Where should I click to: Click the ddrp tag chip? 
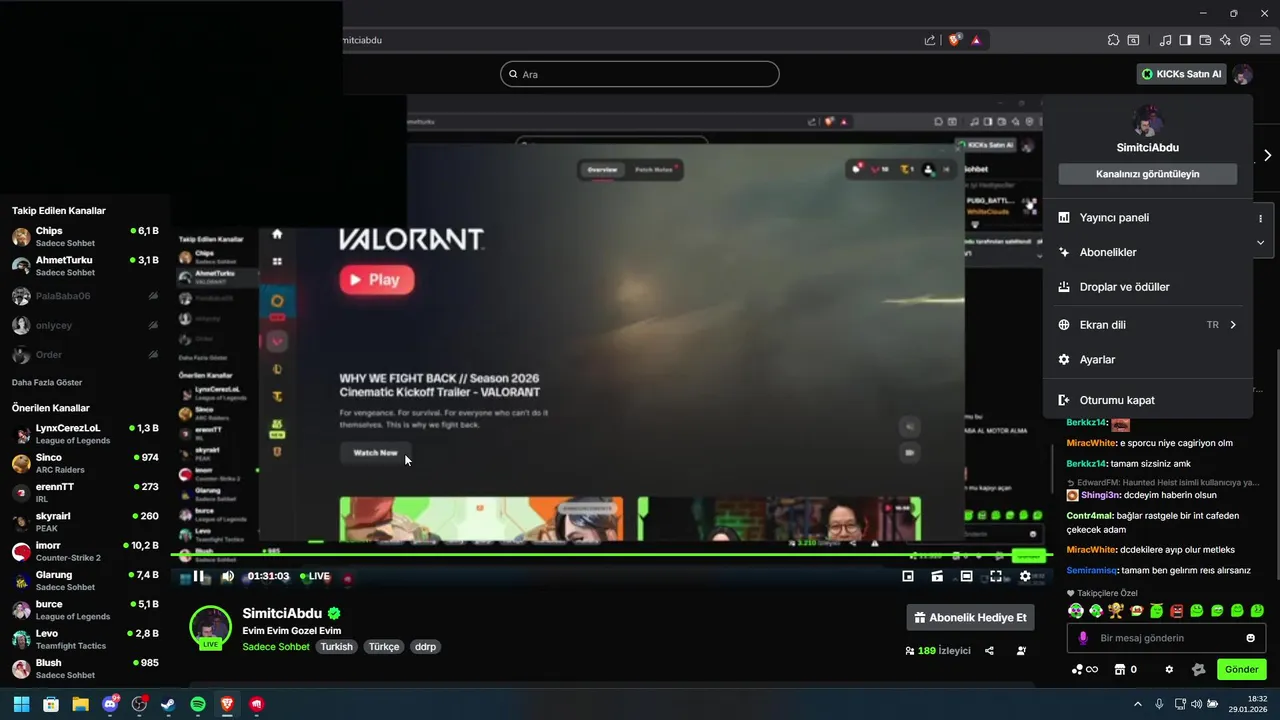coord(426,647)
